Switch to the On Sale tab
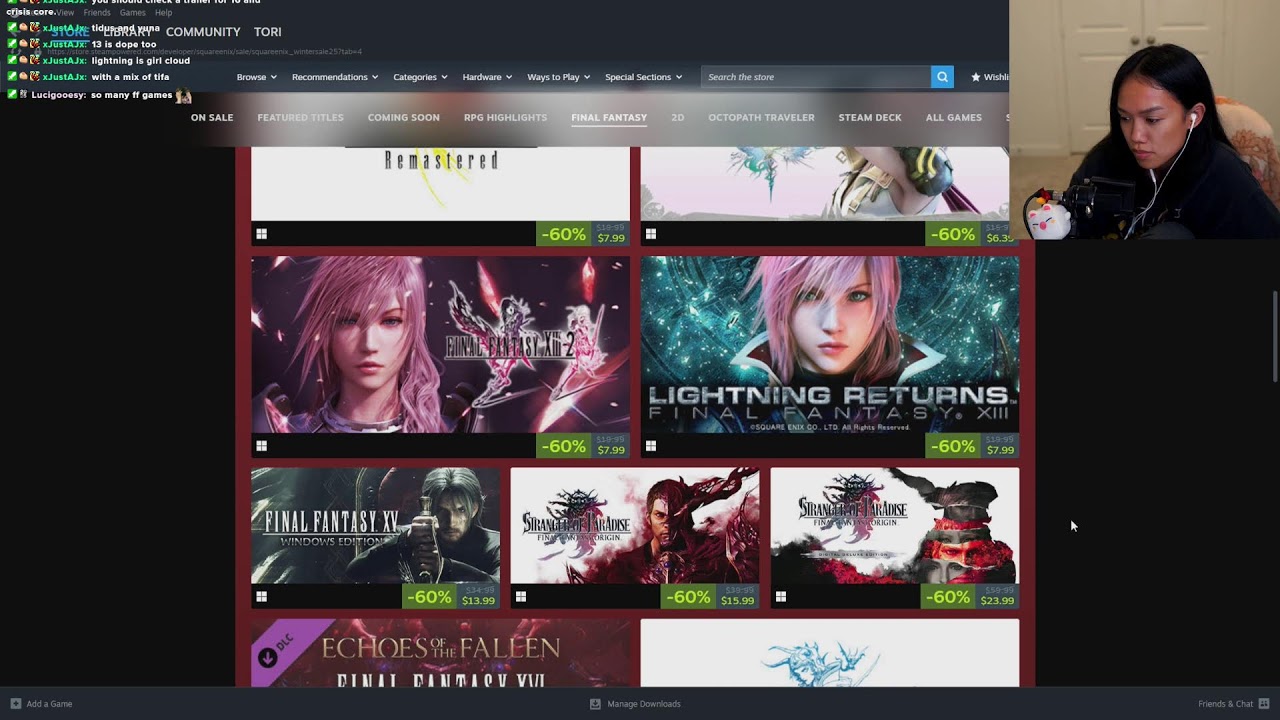Image resolution: width=1280 pixels, height=720 pixels. click(x=212, y=118)
